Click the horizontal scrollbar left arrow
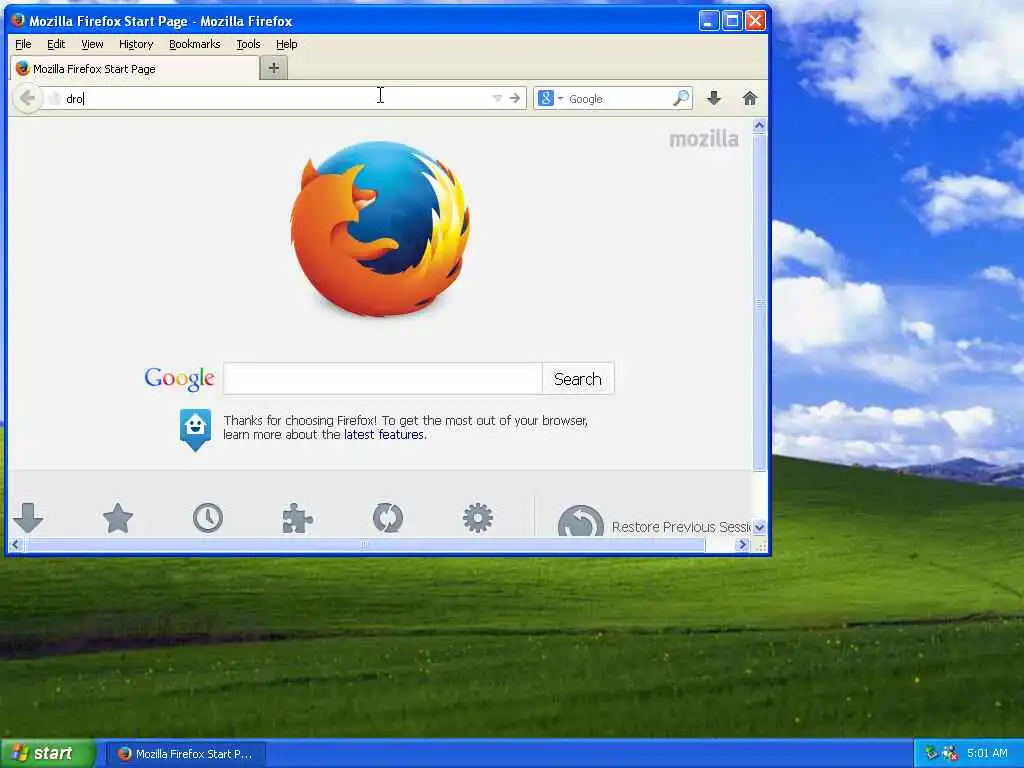Viewport: 1024px width, 768px height. 16,545
